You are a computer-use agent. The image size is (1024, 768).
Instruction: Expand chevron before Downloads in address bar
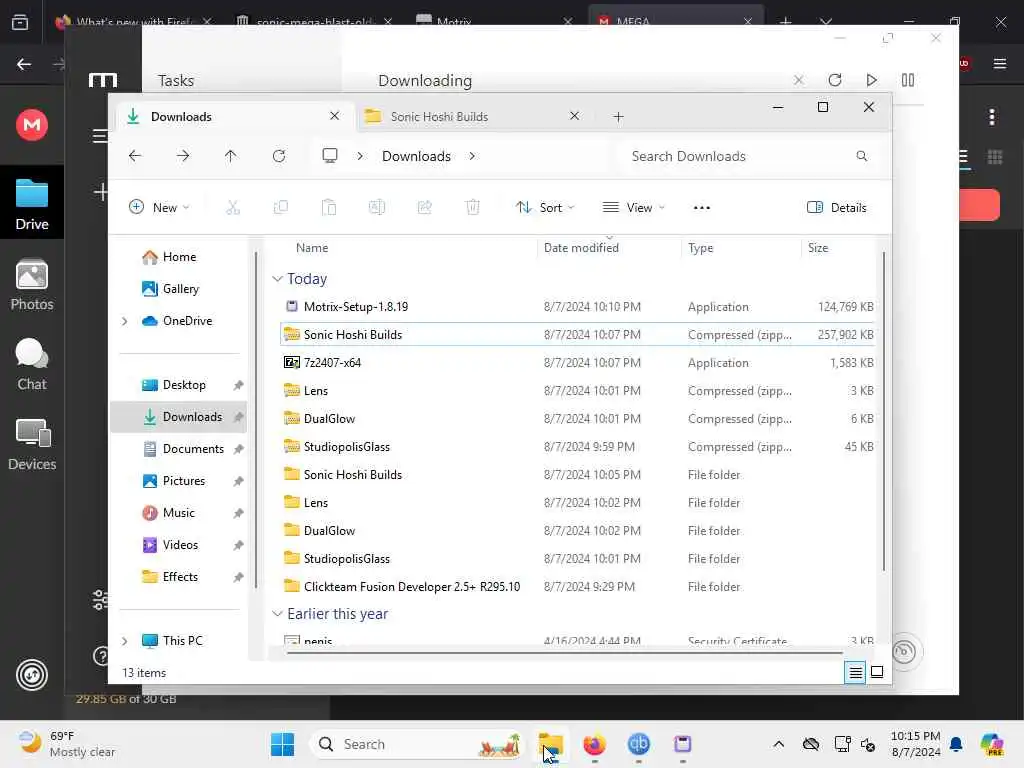pyautogui.click(x=360, y=156)
